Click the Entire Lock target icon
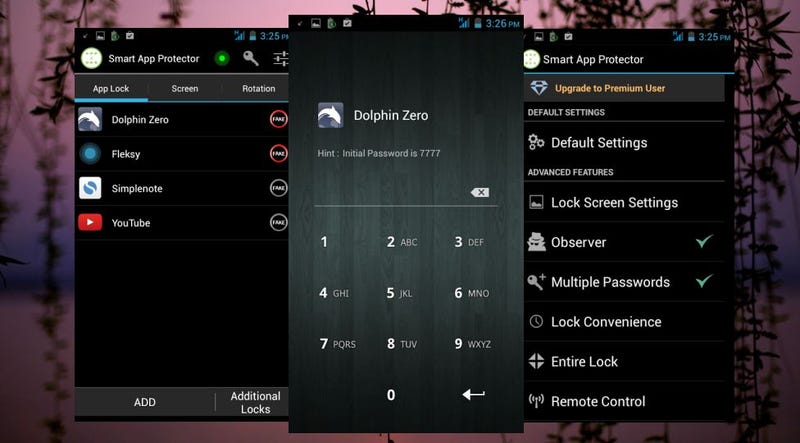Image resolution: width=800 pixels, height=443 pixels. tap(536, 361)
